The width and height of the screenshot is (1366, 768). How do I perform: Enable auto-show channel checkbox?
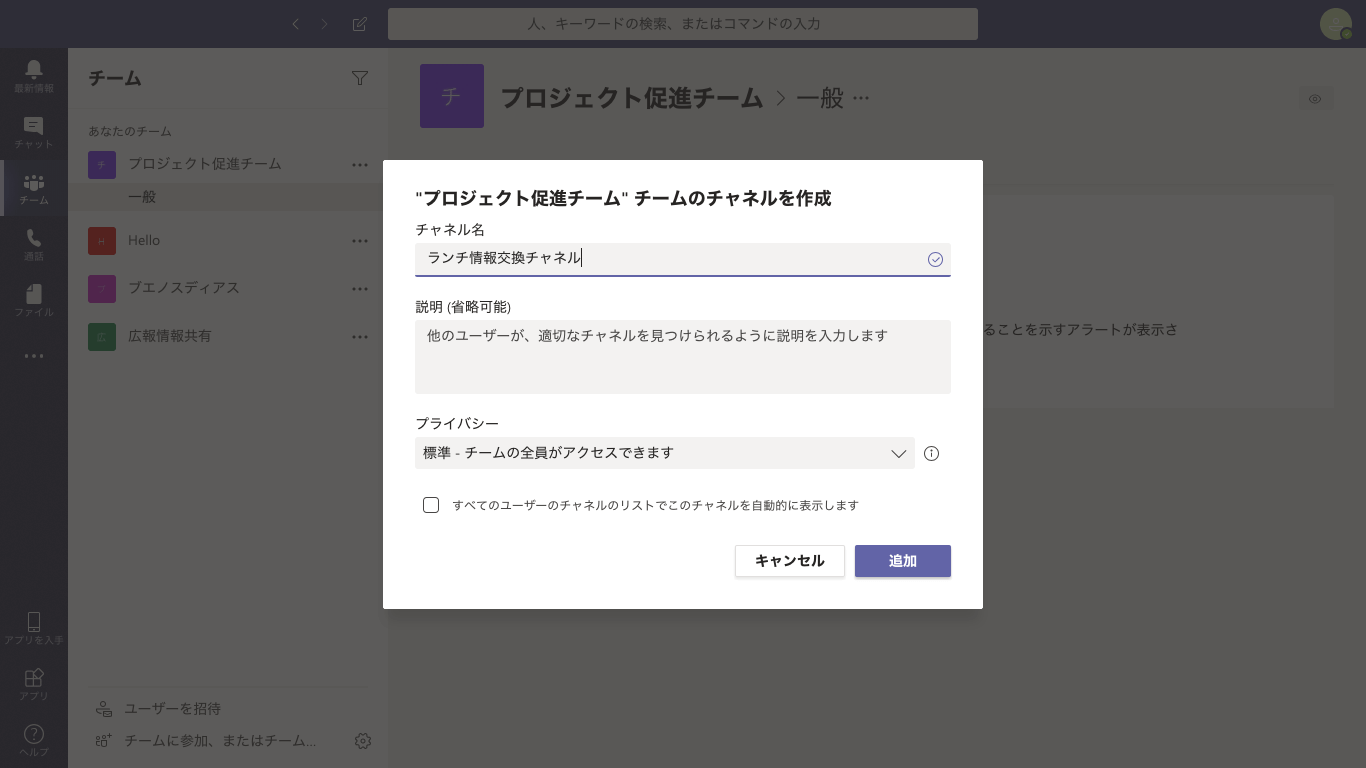click(431, 505)
